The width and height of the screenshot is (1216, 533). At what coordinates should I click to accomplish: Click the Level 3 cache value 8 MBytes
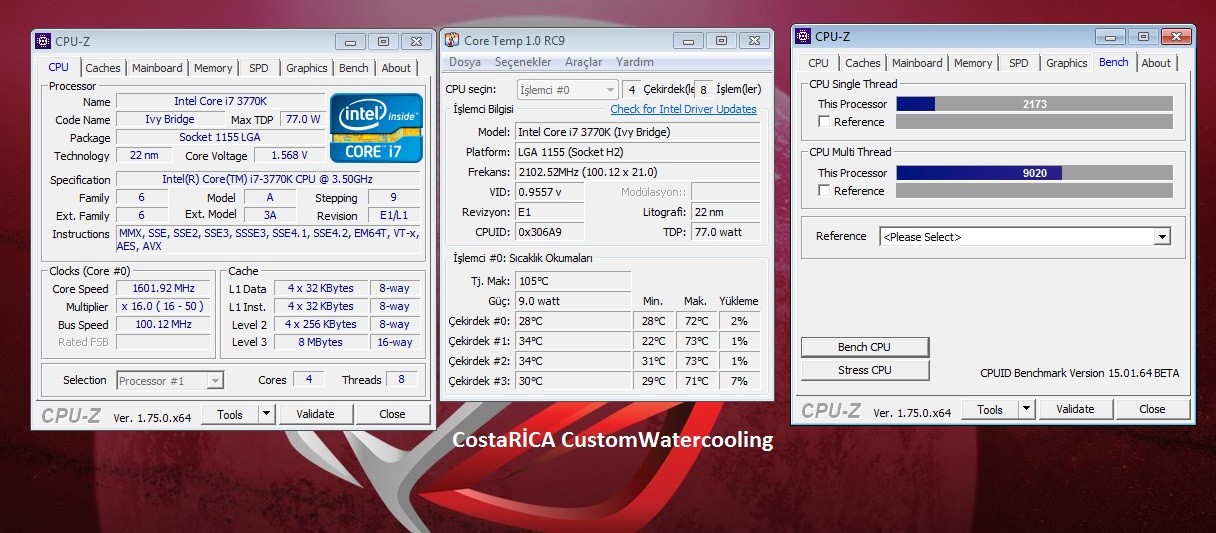(x=320, y=342)
